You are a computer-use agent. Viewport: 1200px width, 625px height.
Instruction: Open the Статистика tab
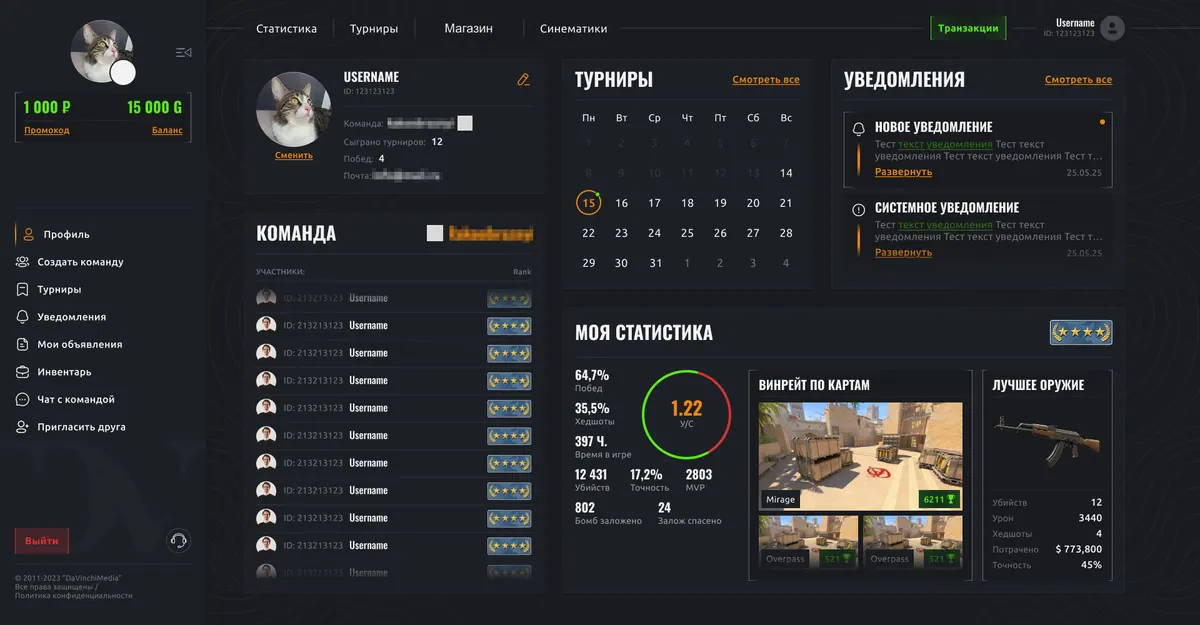pyautogui.click(x=286, y=29)
